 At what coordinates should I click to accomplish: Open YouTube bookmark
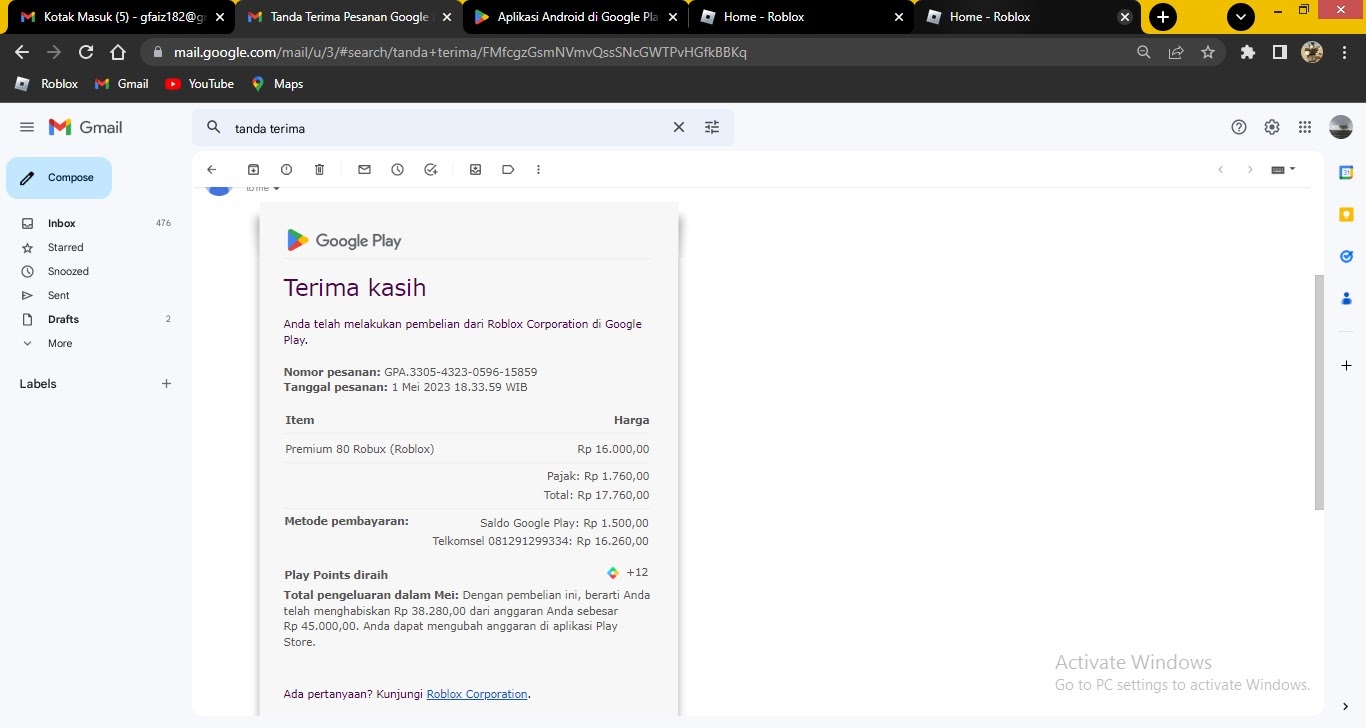pos(199,84)
